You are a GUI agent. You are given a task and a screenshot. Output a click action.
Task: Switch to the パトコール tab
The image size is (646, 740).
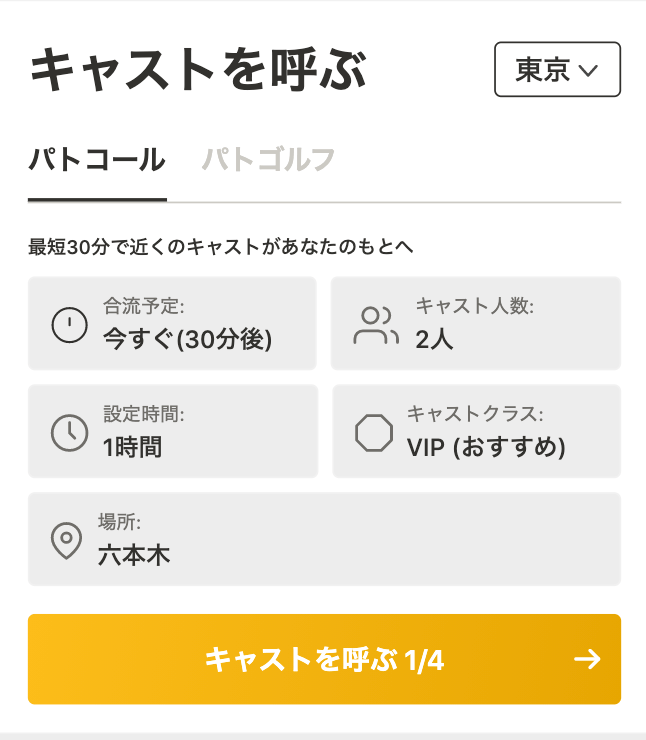click(97, 160)
